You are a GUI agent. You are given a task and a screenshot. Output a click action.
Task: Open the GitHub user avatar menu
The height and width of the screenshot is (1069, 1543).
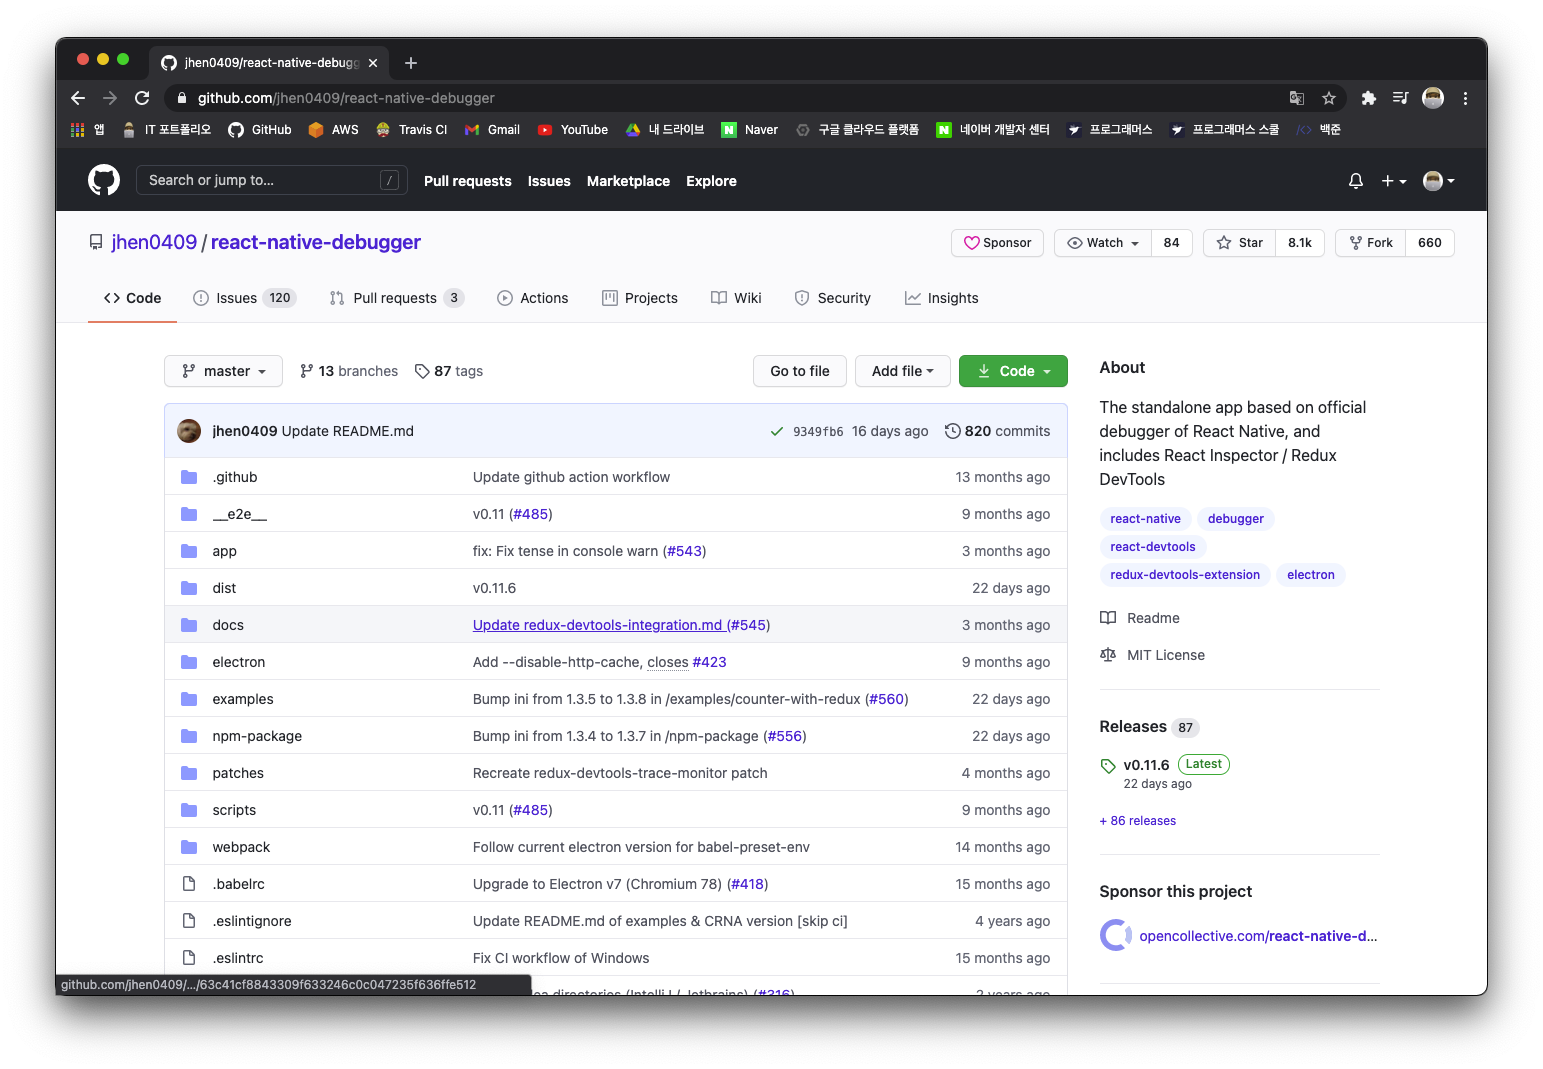pyautogui.click(x=1438, y=181)
